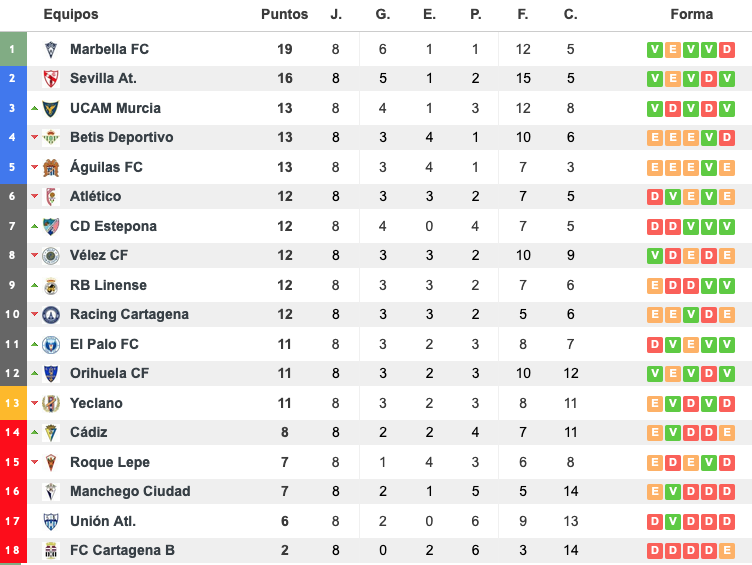Click the position 13 orange rank marker

pos(13,403)
